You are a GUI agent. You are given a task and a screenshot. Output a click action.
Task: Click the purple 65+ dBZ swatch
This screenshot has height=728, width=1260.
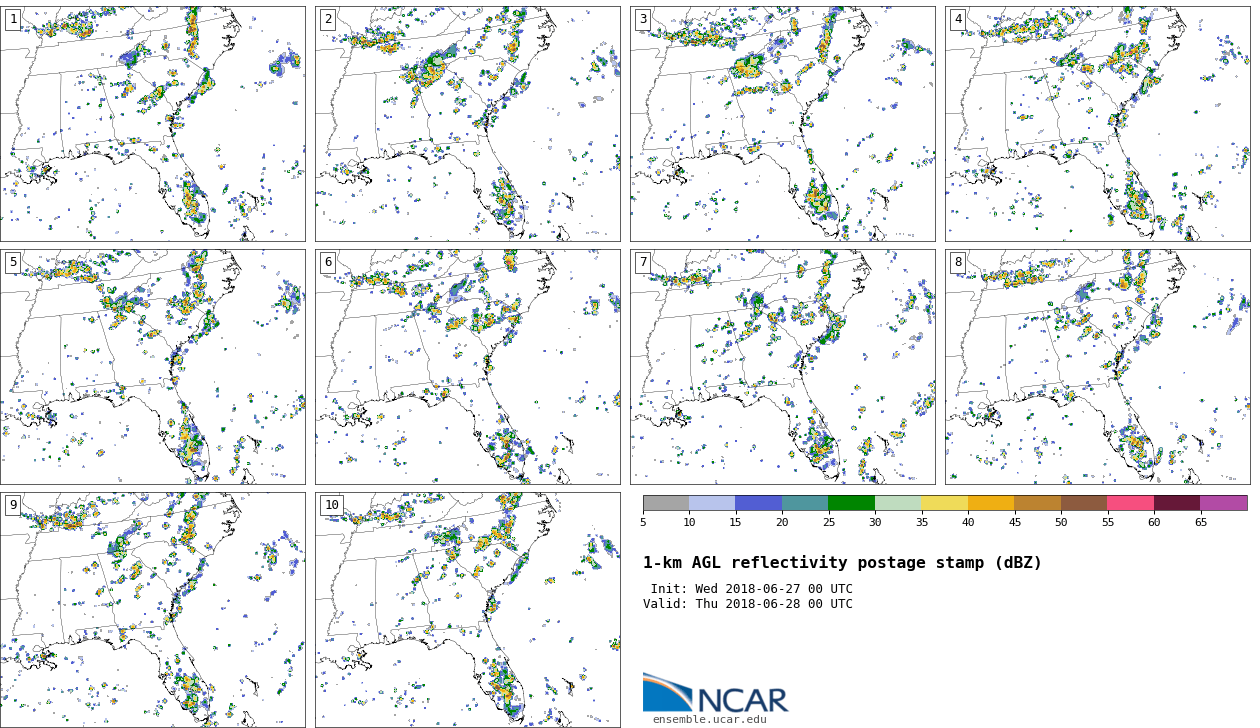point(1223,503)
